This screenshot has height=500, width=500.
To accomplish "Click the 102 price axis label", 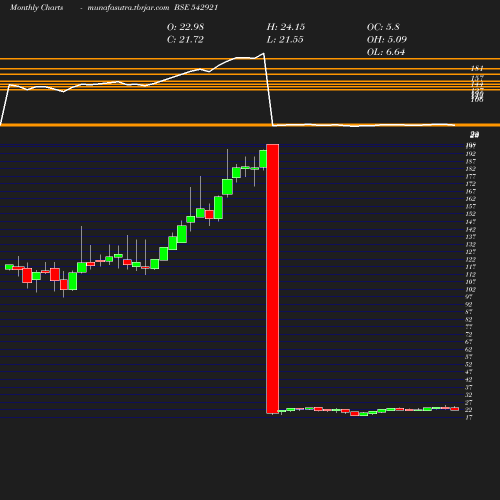I will (x=471, y=289).
